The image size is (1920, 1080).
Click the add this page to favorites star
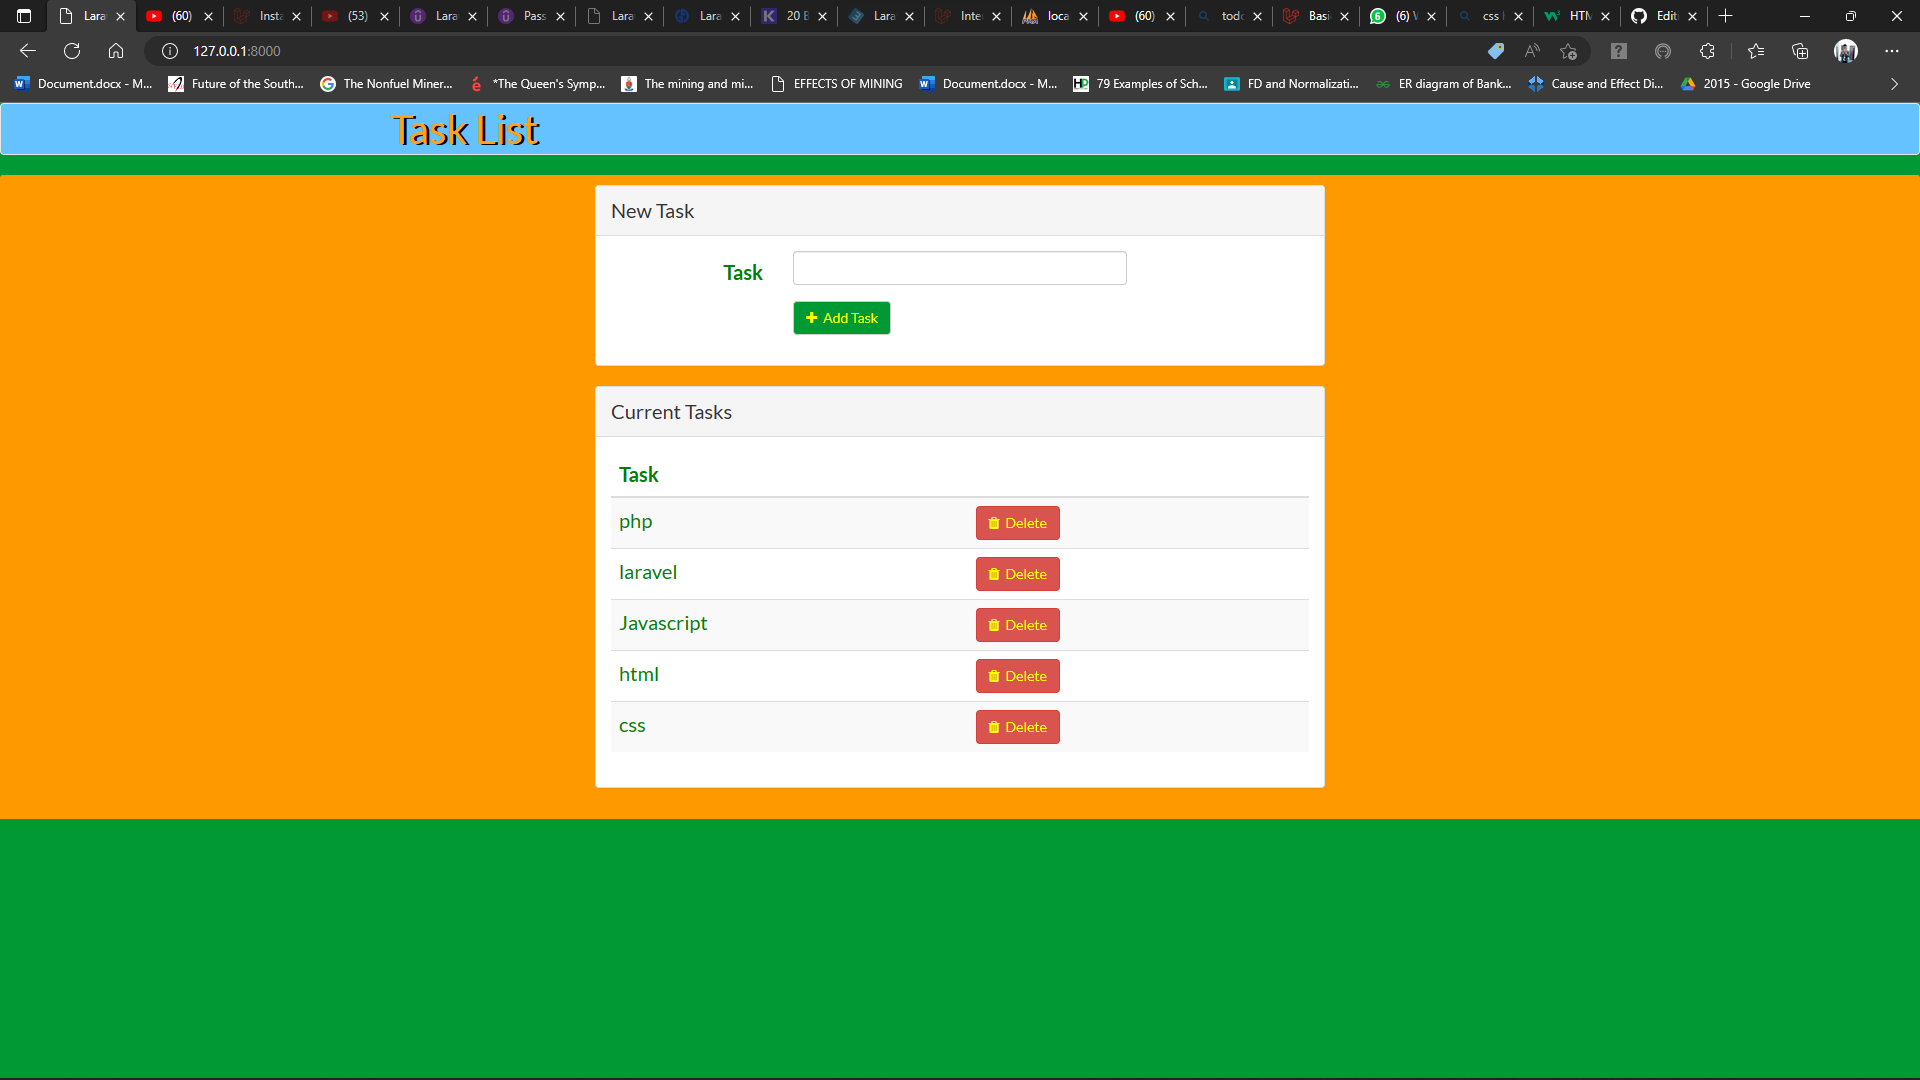point(1568,51)
